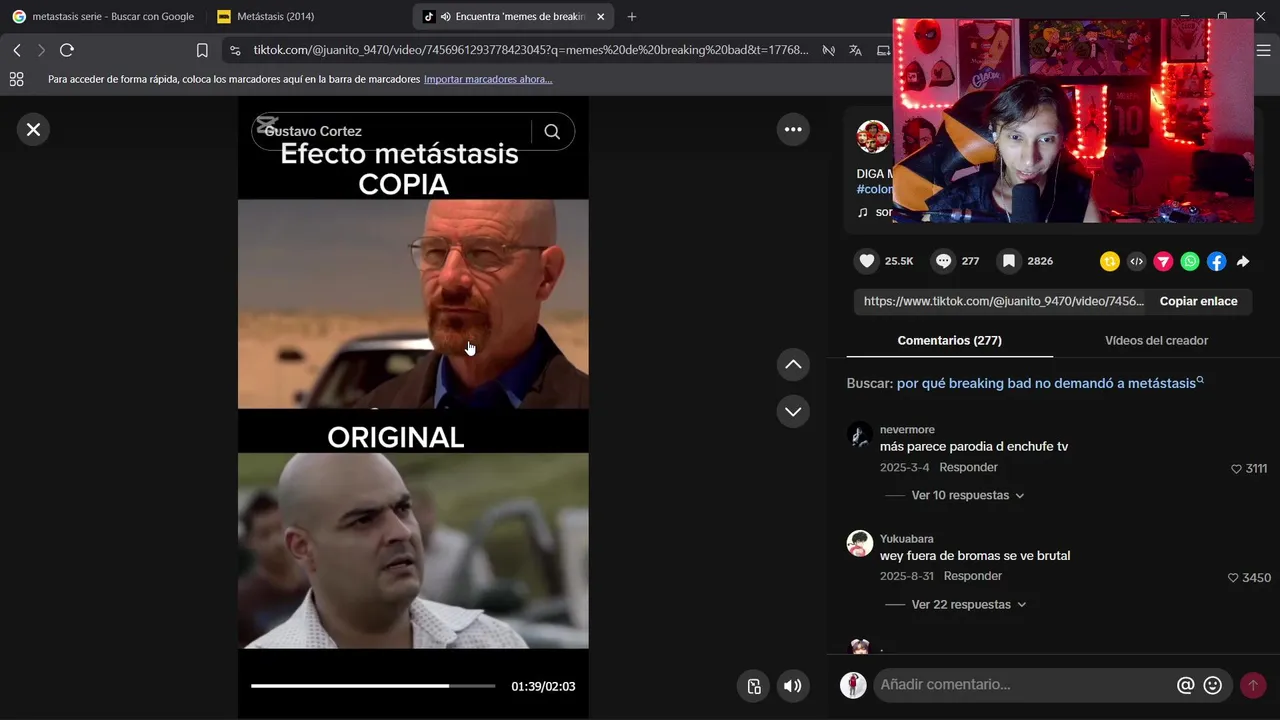Mute the video with the speaker icon

pyautogui.click(x=793, y=686)
